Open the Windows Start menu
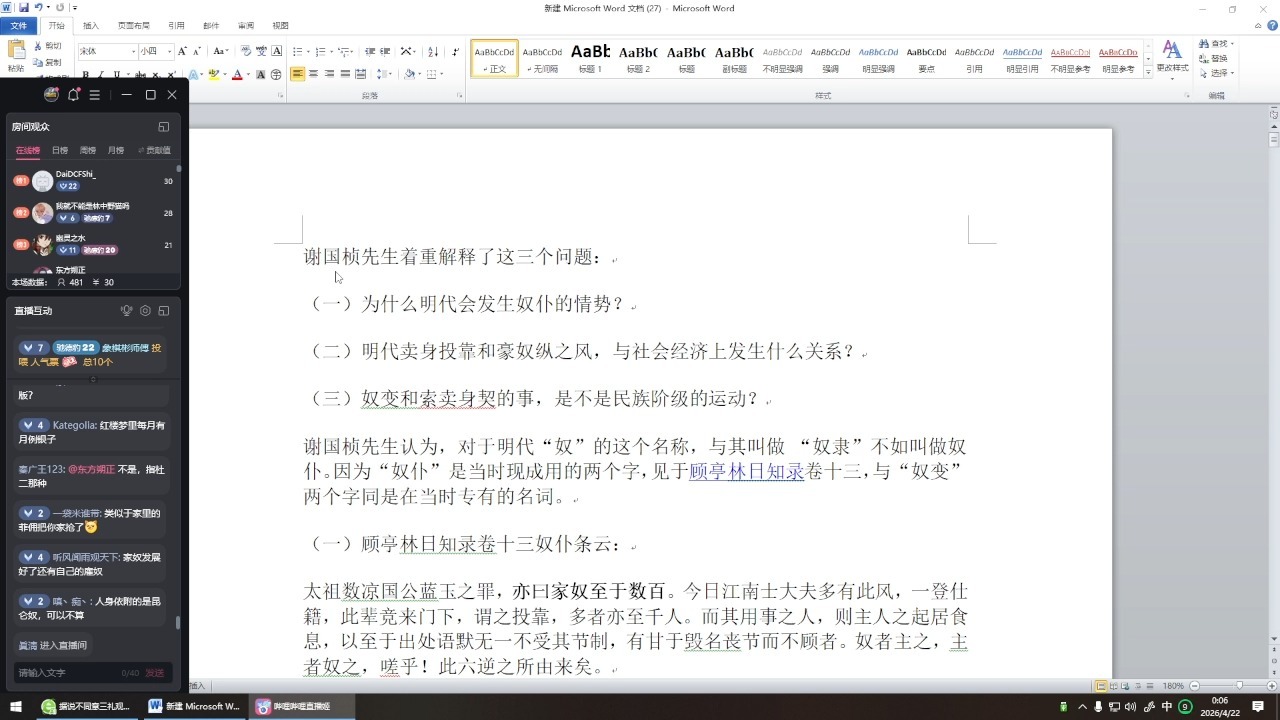This screenshot has height=720, width=1280. 16,706
